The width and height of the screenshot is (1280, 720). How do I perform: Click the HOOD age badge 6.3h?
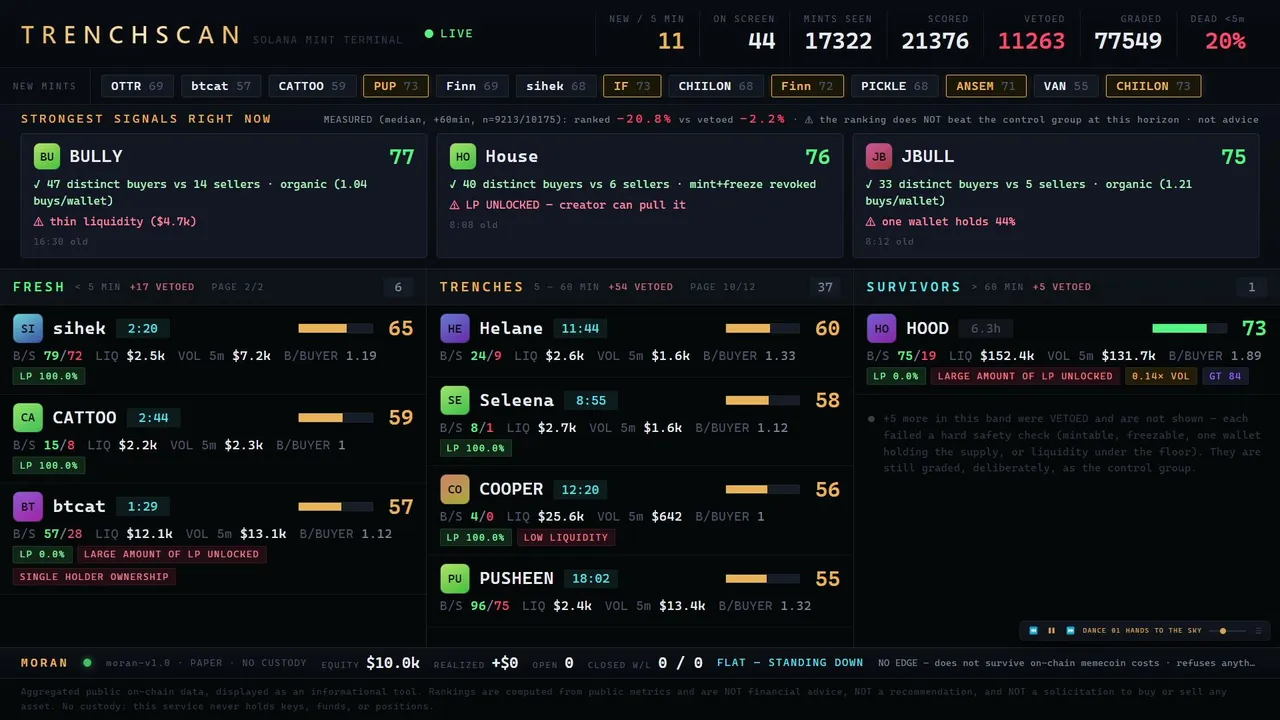(x=985, y=328)
